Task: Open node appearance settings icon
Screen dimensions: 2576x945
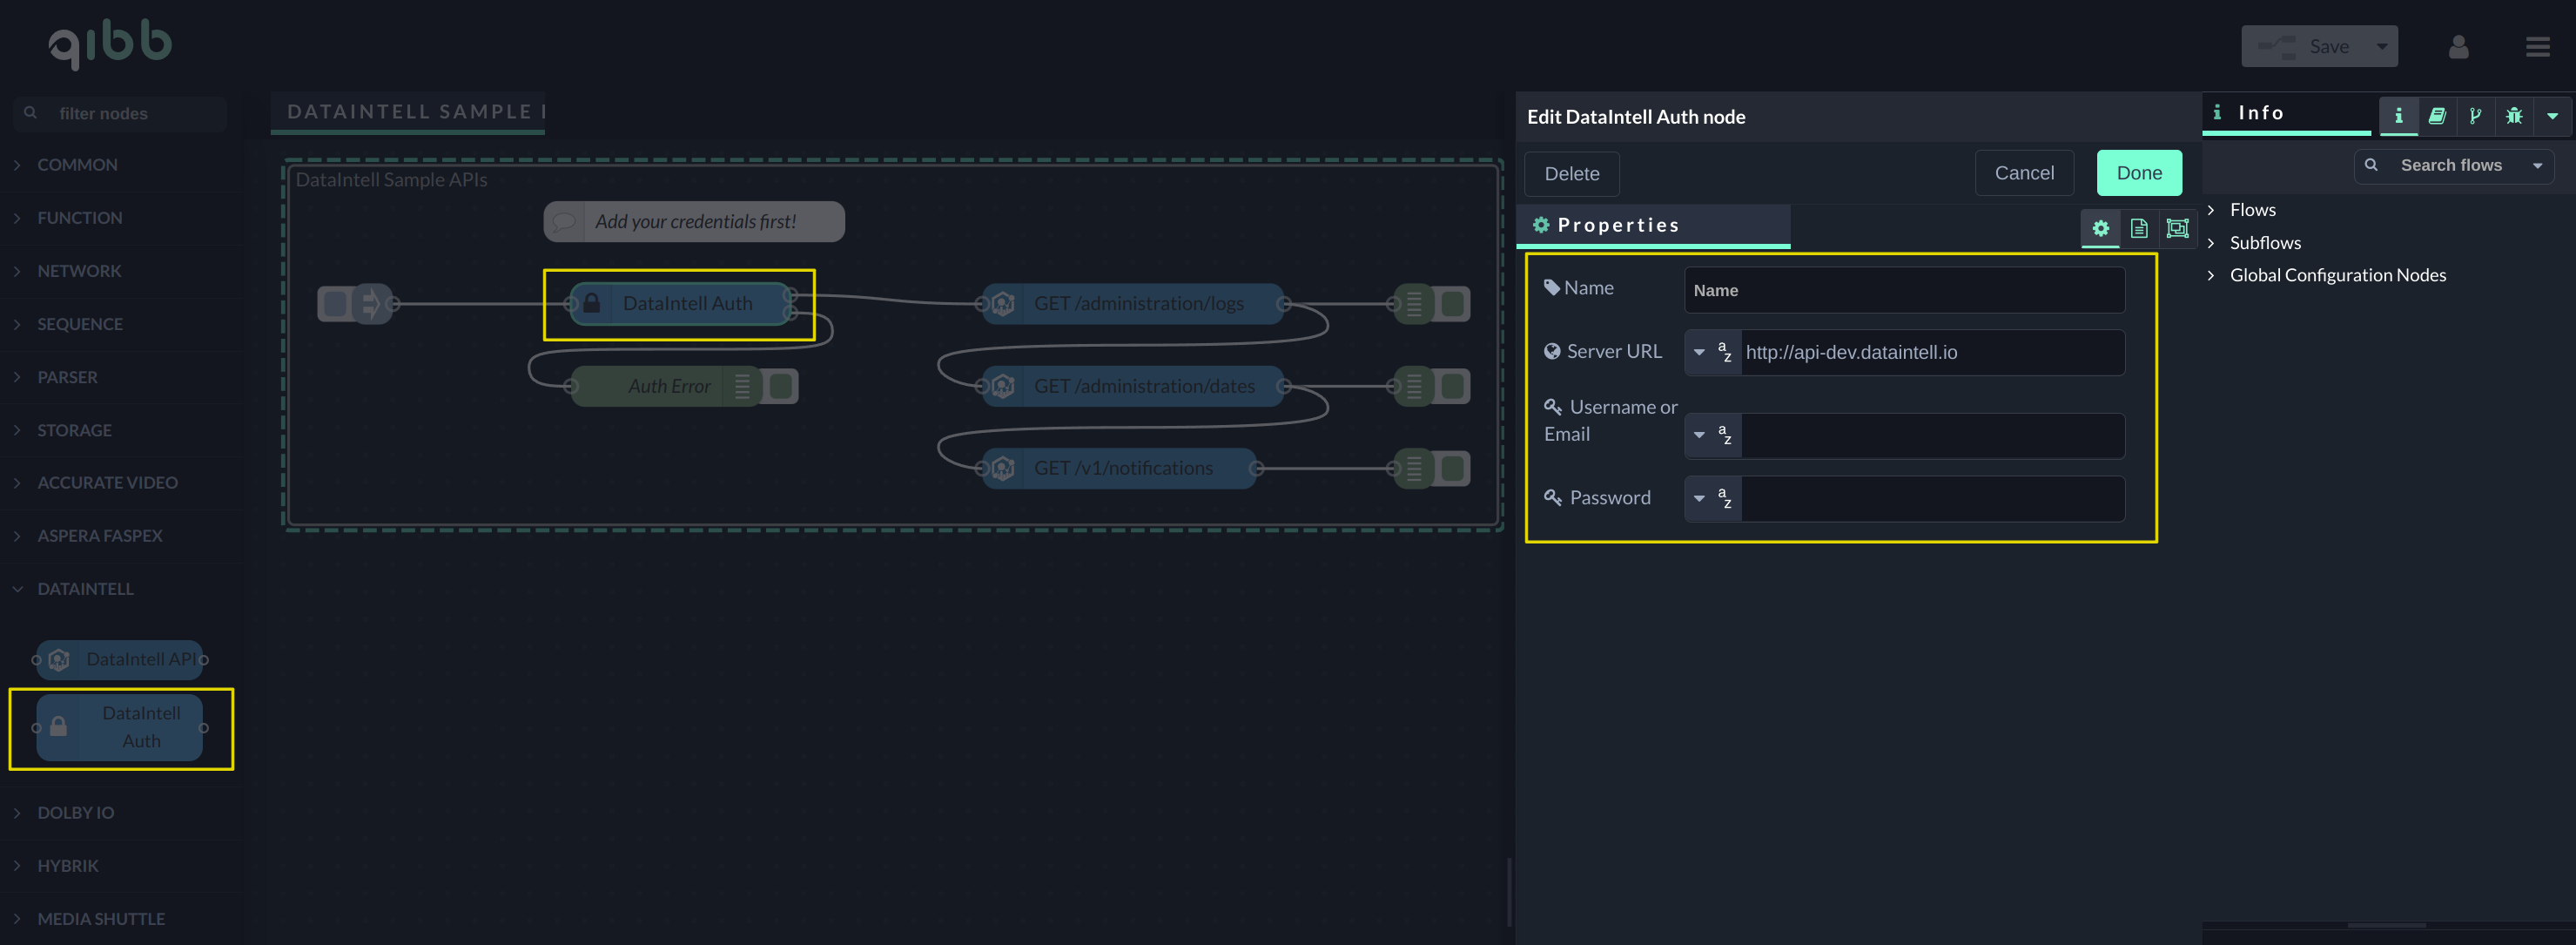Action: tap(2177, 229)
